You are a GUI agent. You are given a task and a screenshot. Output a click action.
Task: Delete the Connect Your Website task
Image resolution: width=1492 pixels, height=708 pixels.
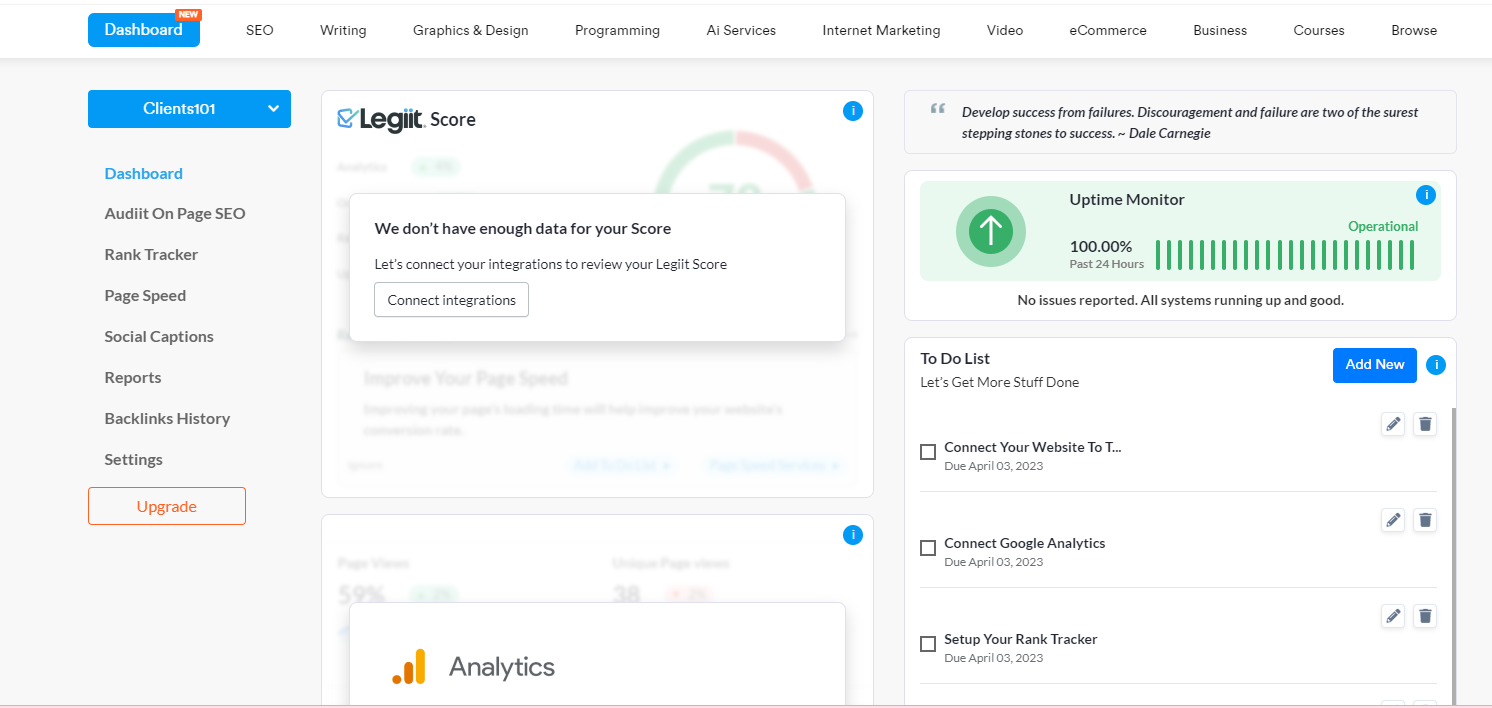pyautogui.click(x=1425, y=424)
